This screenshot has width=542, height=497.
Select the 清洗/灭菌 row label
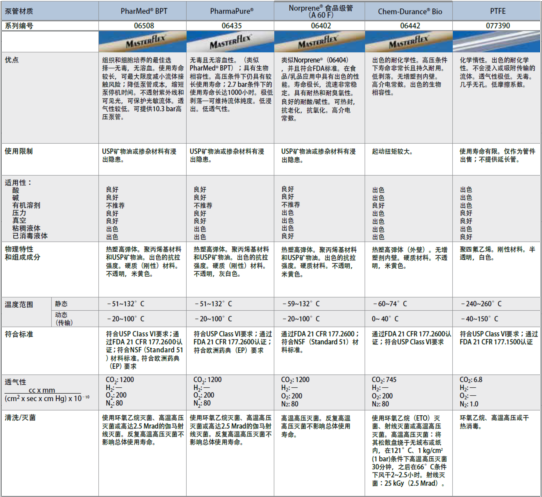pos(20,418)
